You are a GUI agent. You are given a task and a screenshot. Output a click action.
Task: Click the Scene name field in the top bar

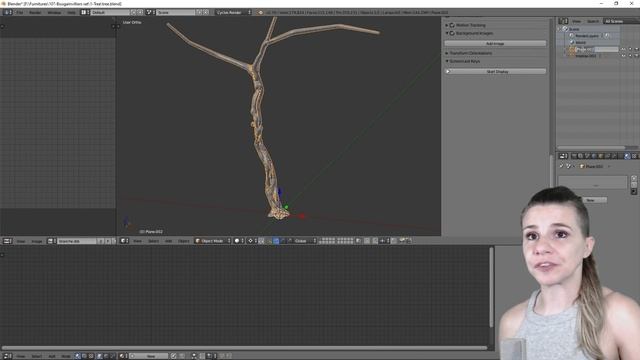tap(176, 13)
